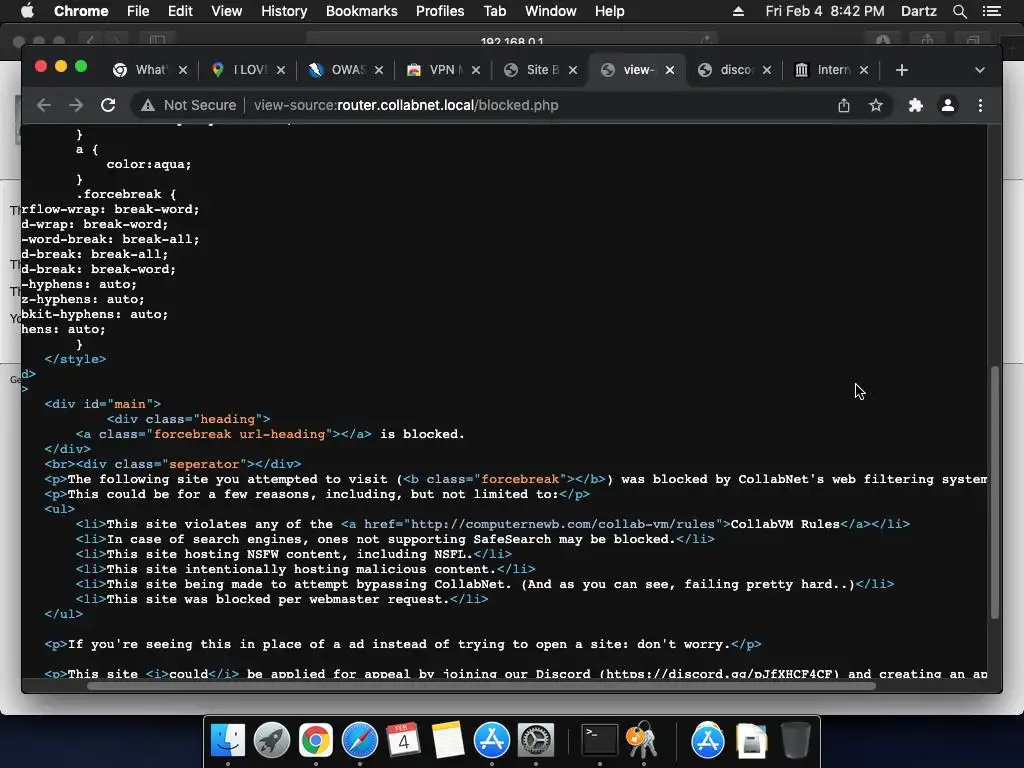Close the Site B tab
Viewport: 1024px width, 768px height.
[573, 70]
